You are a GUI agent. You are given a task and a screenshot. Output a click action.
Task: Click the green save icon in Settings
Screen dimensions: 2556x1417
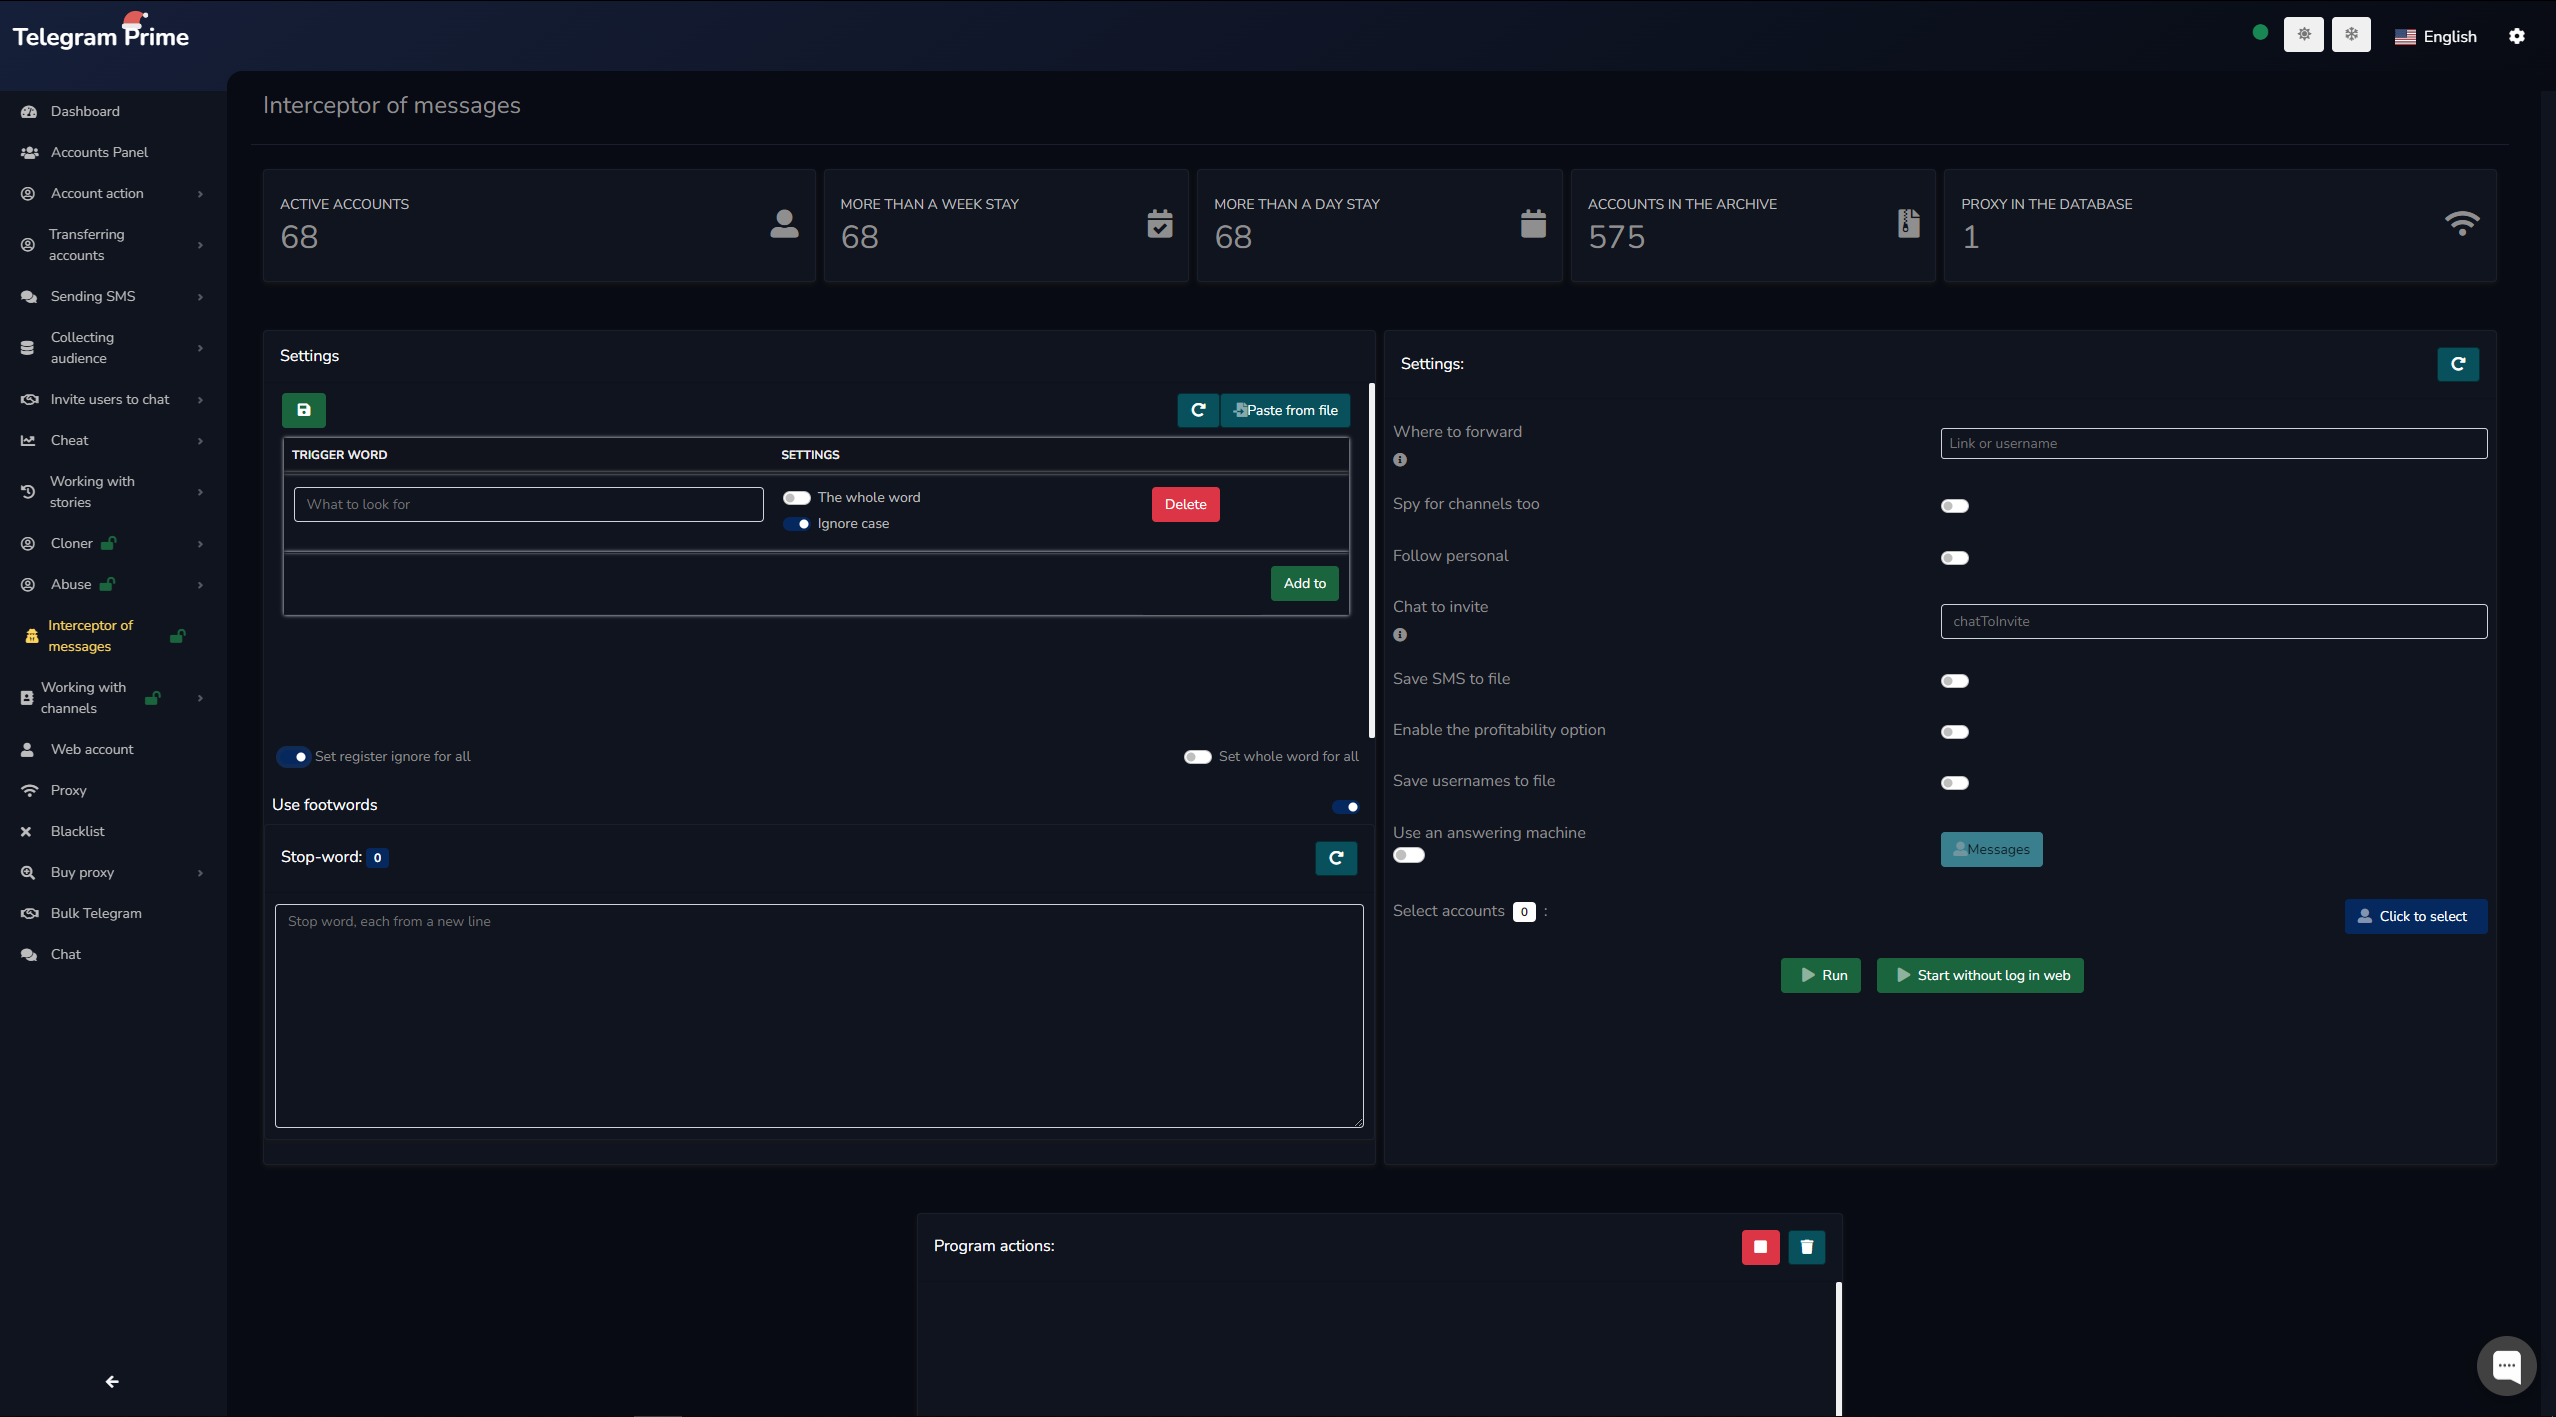coord(303,410)
